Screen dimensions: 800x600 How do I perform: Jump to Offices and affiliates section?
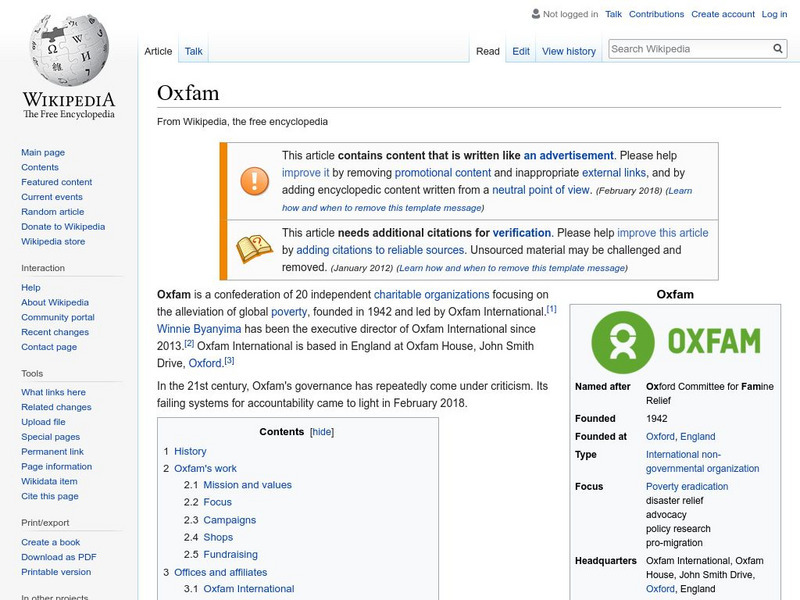(220, 572)
